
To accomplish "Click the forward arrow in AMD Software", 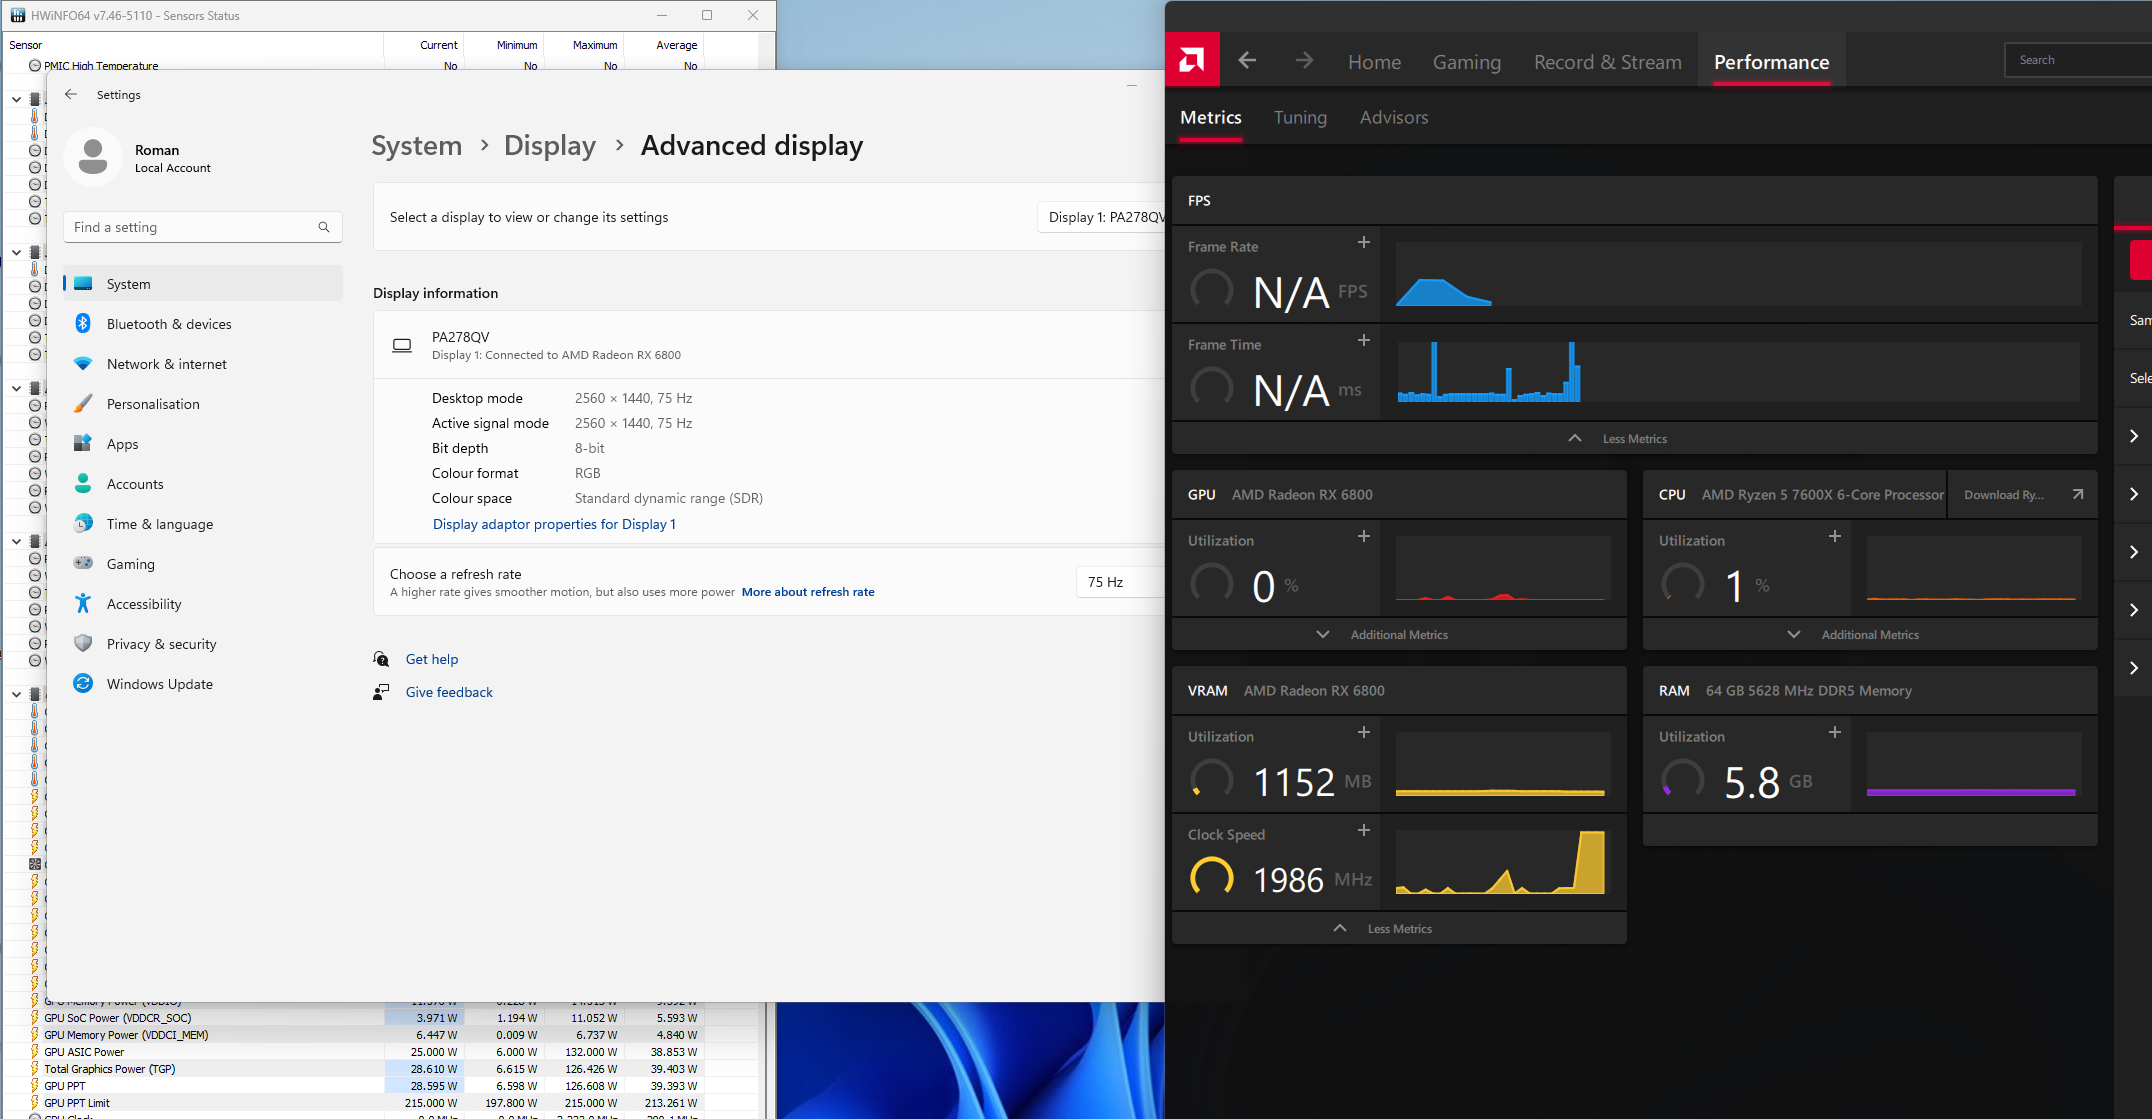I will click(1304, 61).
